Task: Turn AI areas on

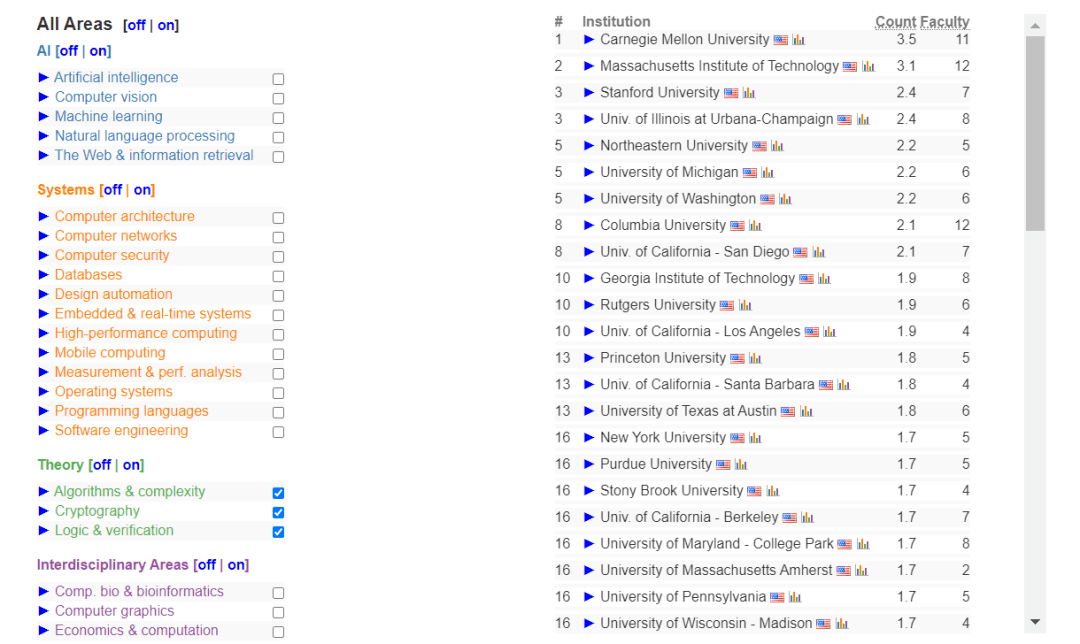Action: [x=98, y=51]
